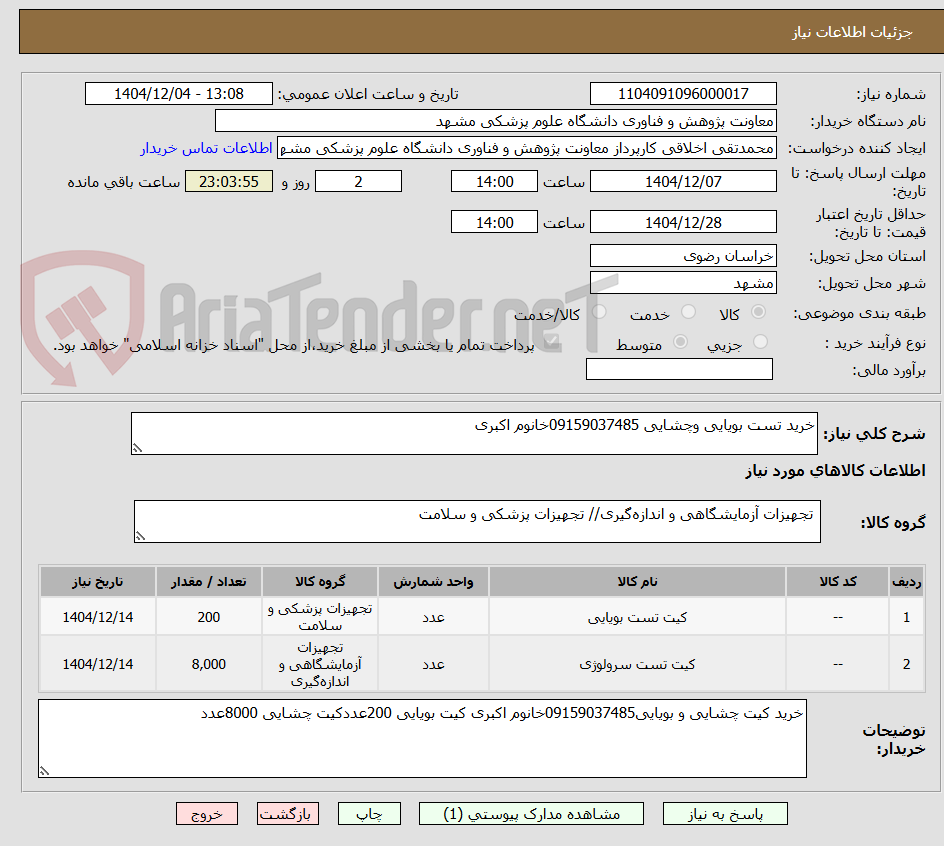Click the general need description textarea
The height and width of the screenshot is (846, 944).
[x=474, y=434]
